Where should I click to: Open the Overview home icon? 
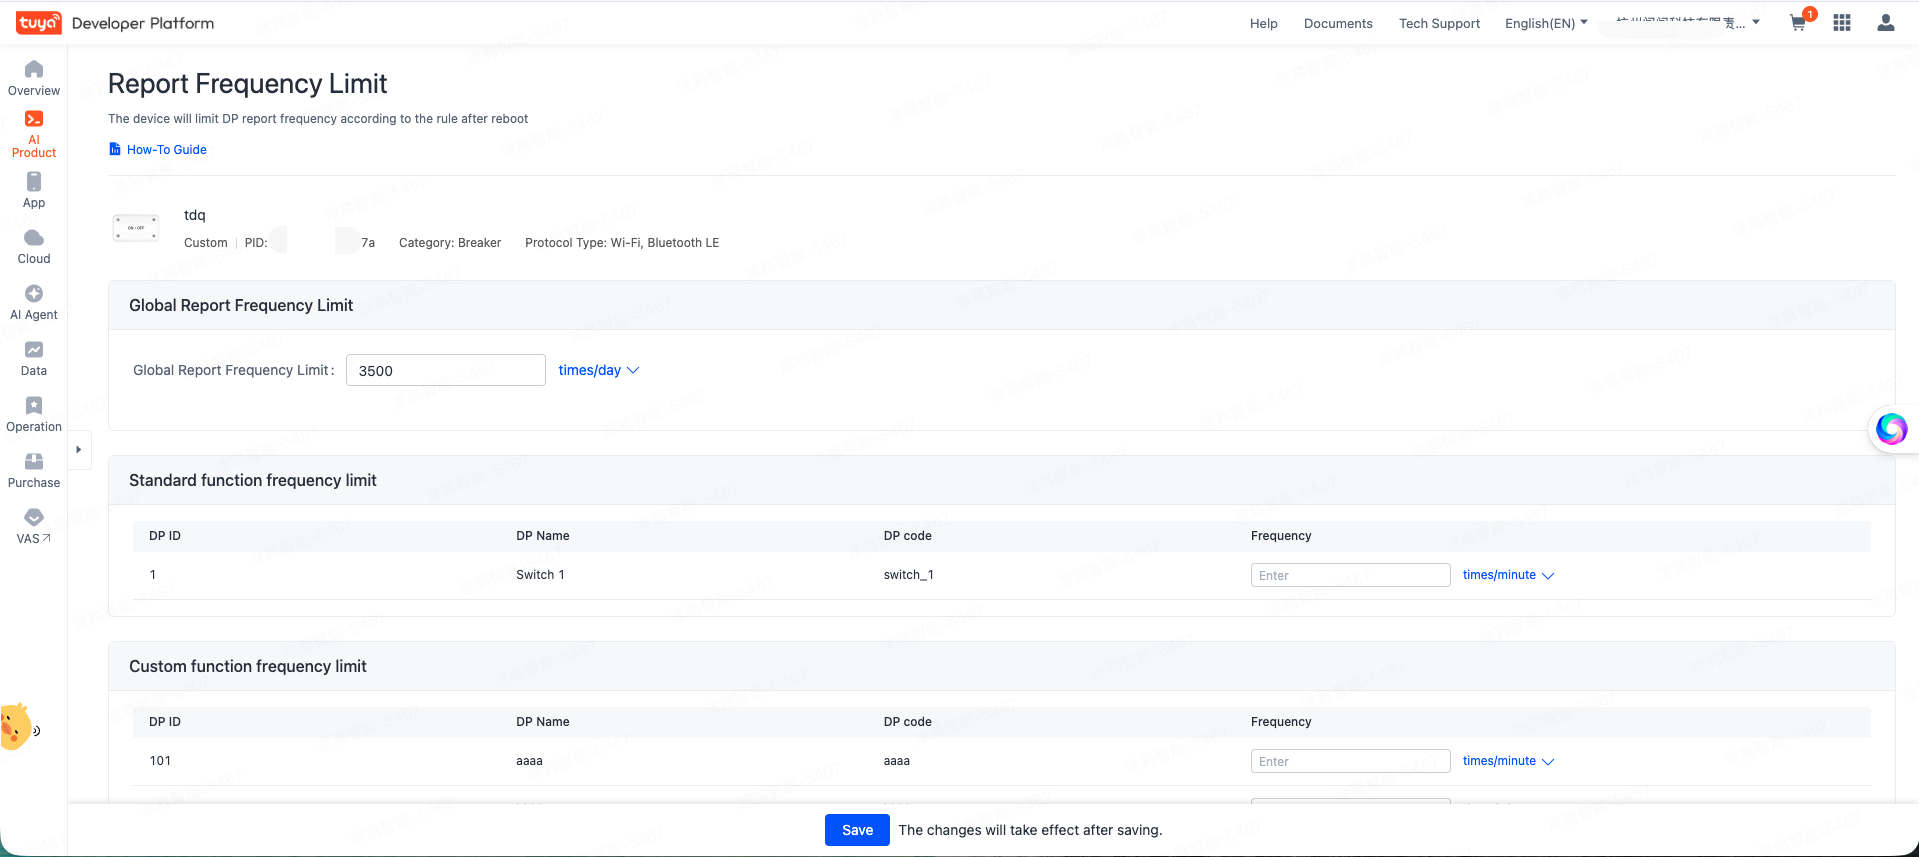(34, 69)
